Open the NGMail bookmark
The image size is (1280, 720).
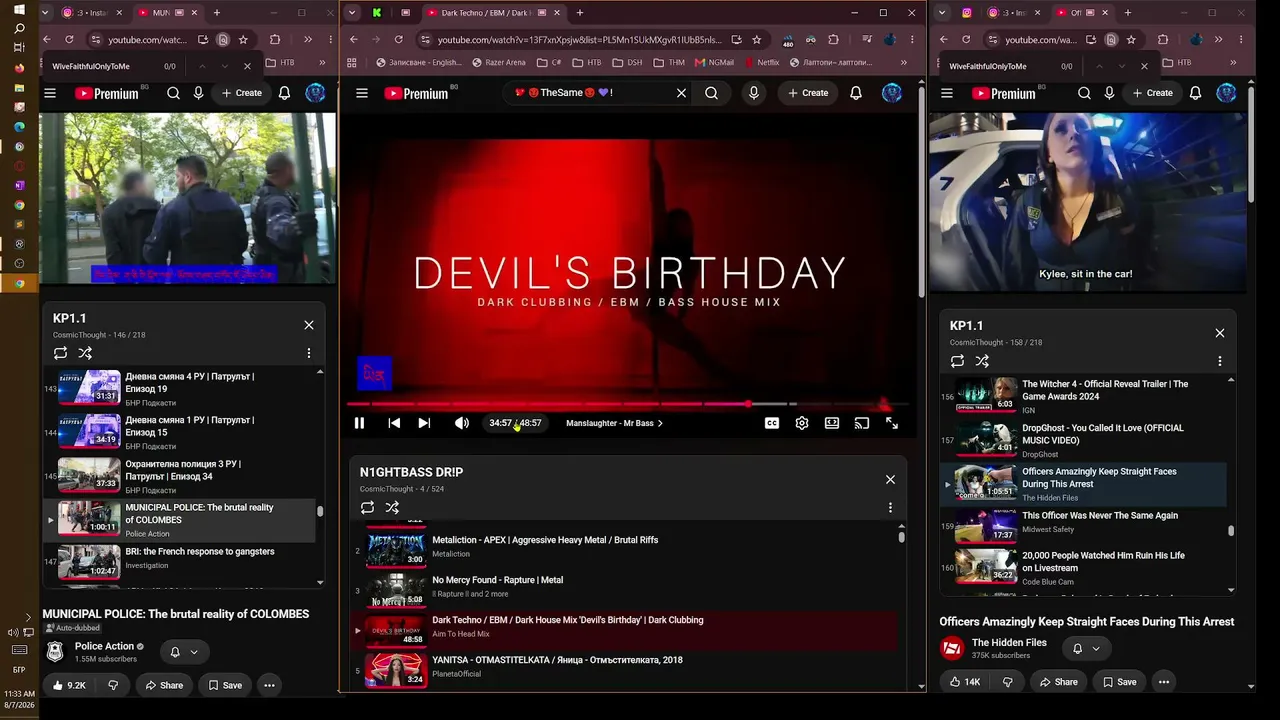coord(714,62)
